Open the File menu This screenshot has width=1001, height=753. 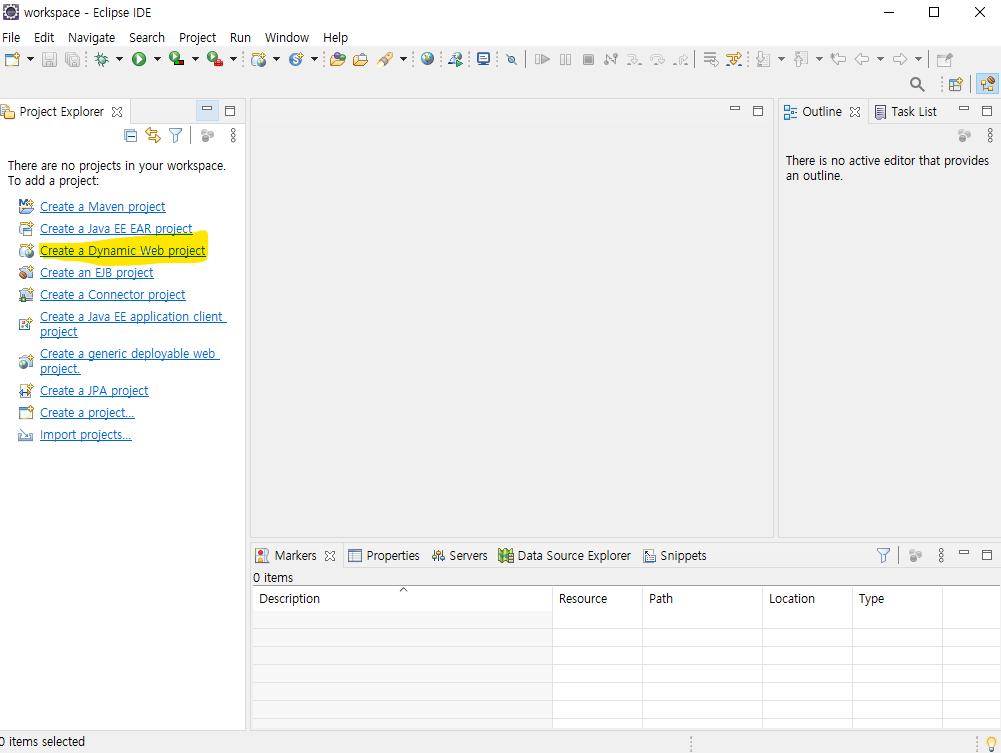click(11, 38)
